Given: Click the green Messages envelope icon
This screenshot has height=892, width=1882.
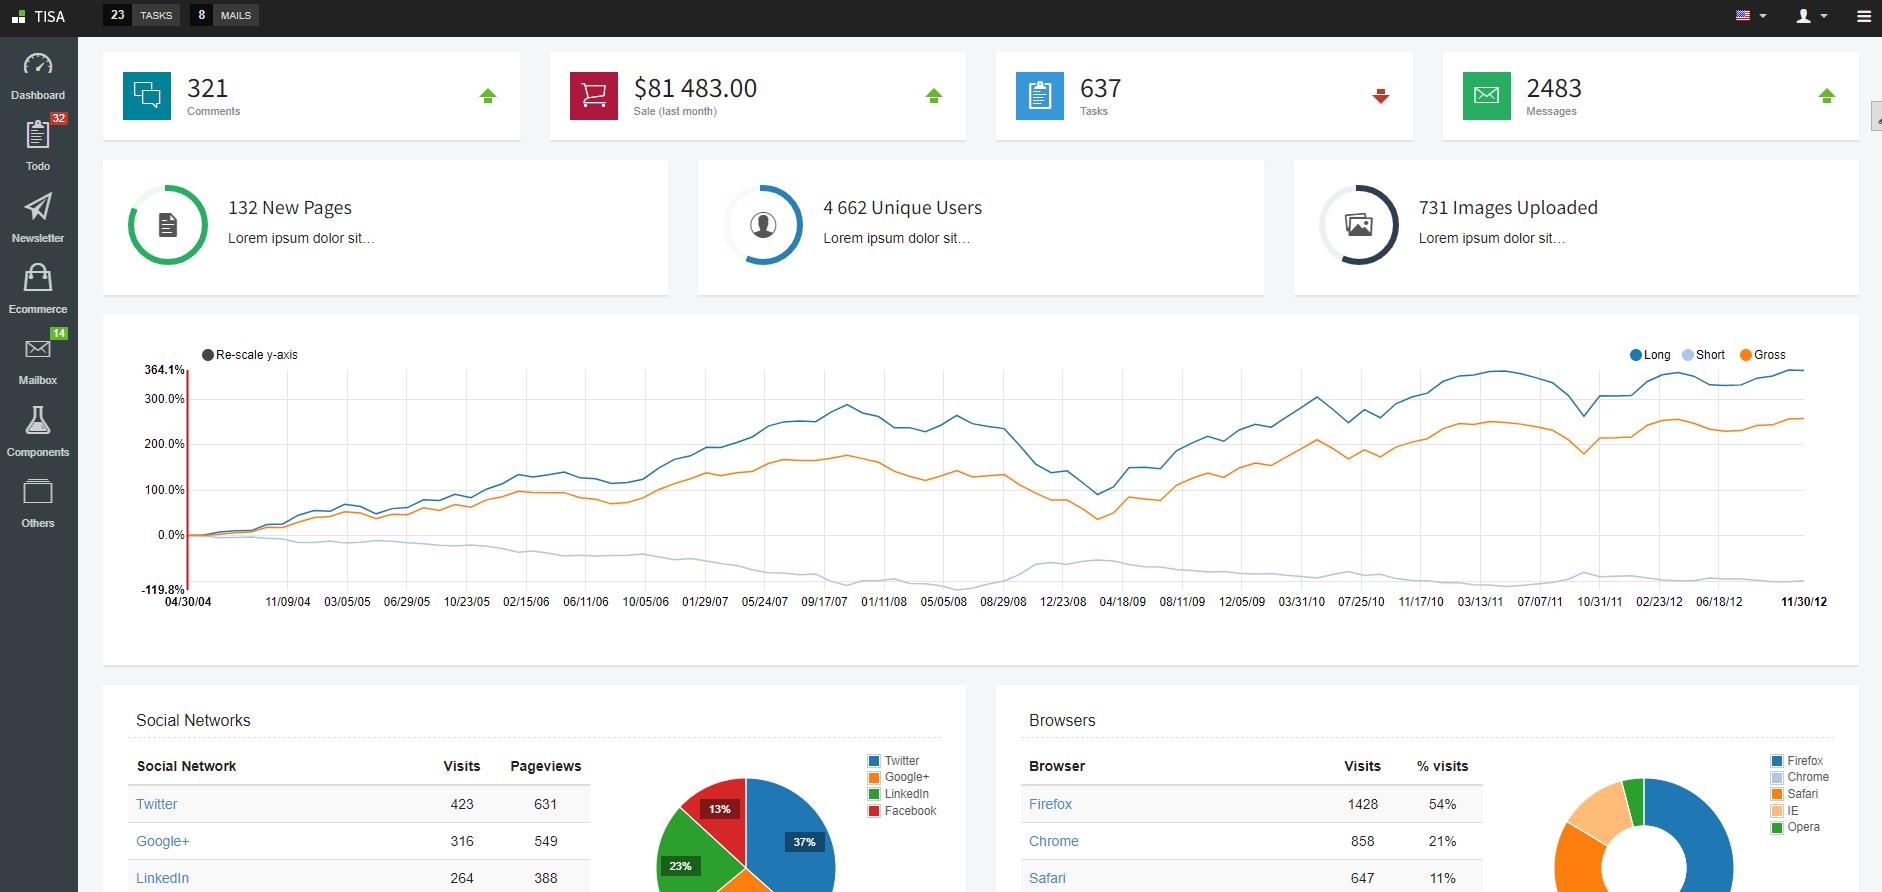Looking at the screenshot, I should [x=1487, y=96].
